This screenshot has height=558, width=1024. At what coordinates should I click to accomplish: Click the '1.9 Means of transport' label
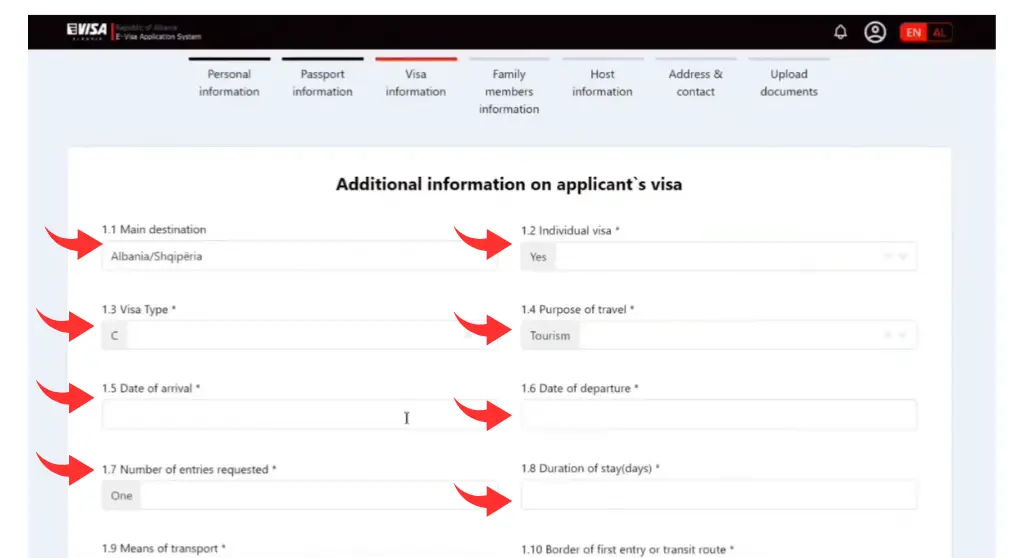pos(163,548)
